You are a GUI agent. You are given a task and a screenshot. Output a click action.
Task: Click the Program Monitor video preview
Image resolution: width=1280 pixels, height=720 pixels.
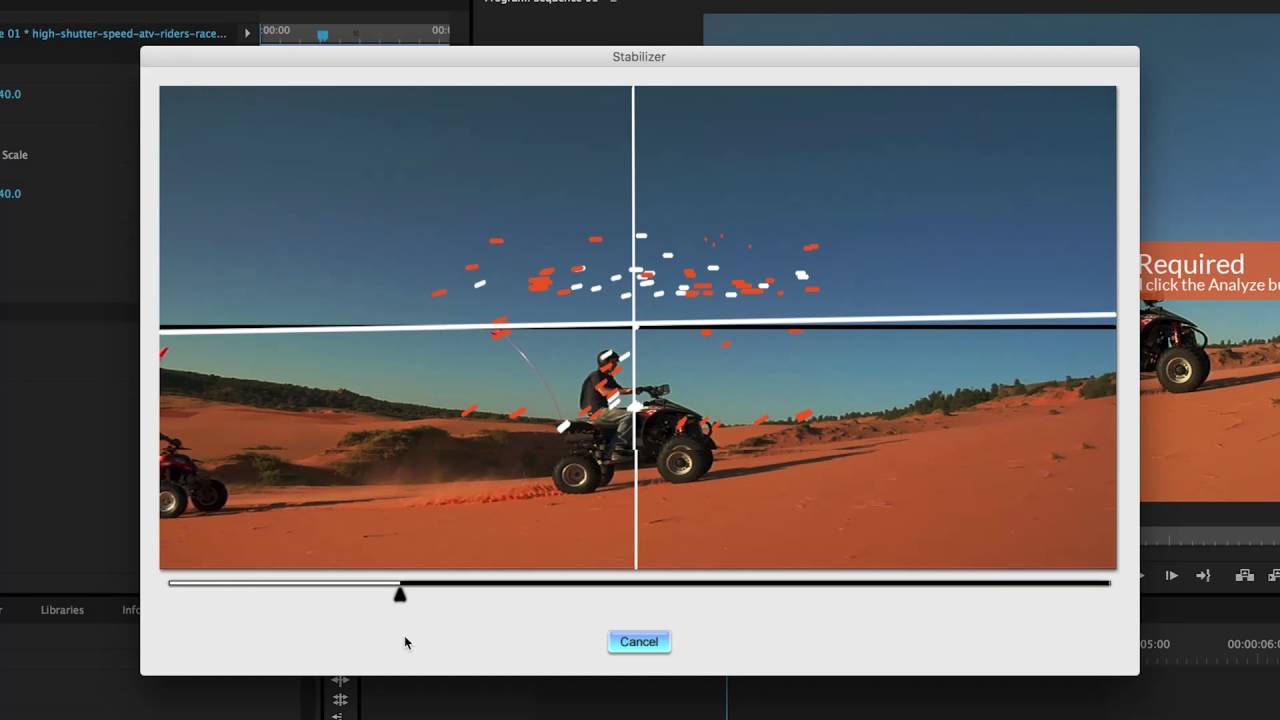[x=1209, y=257]
